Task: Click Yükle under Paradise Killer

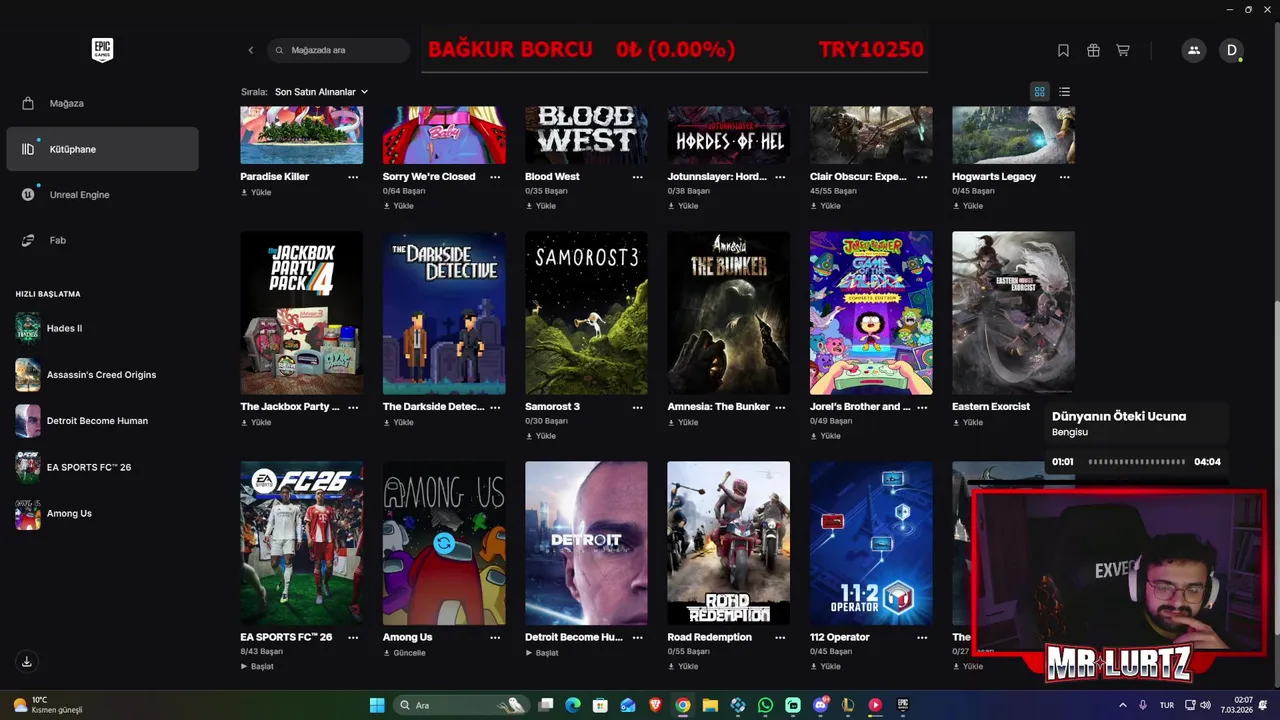Action: coord(256,192)
